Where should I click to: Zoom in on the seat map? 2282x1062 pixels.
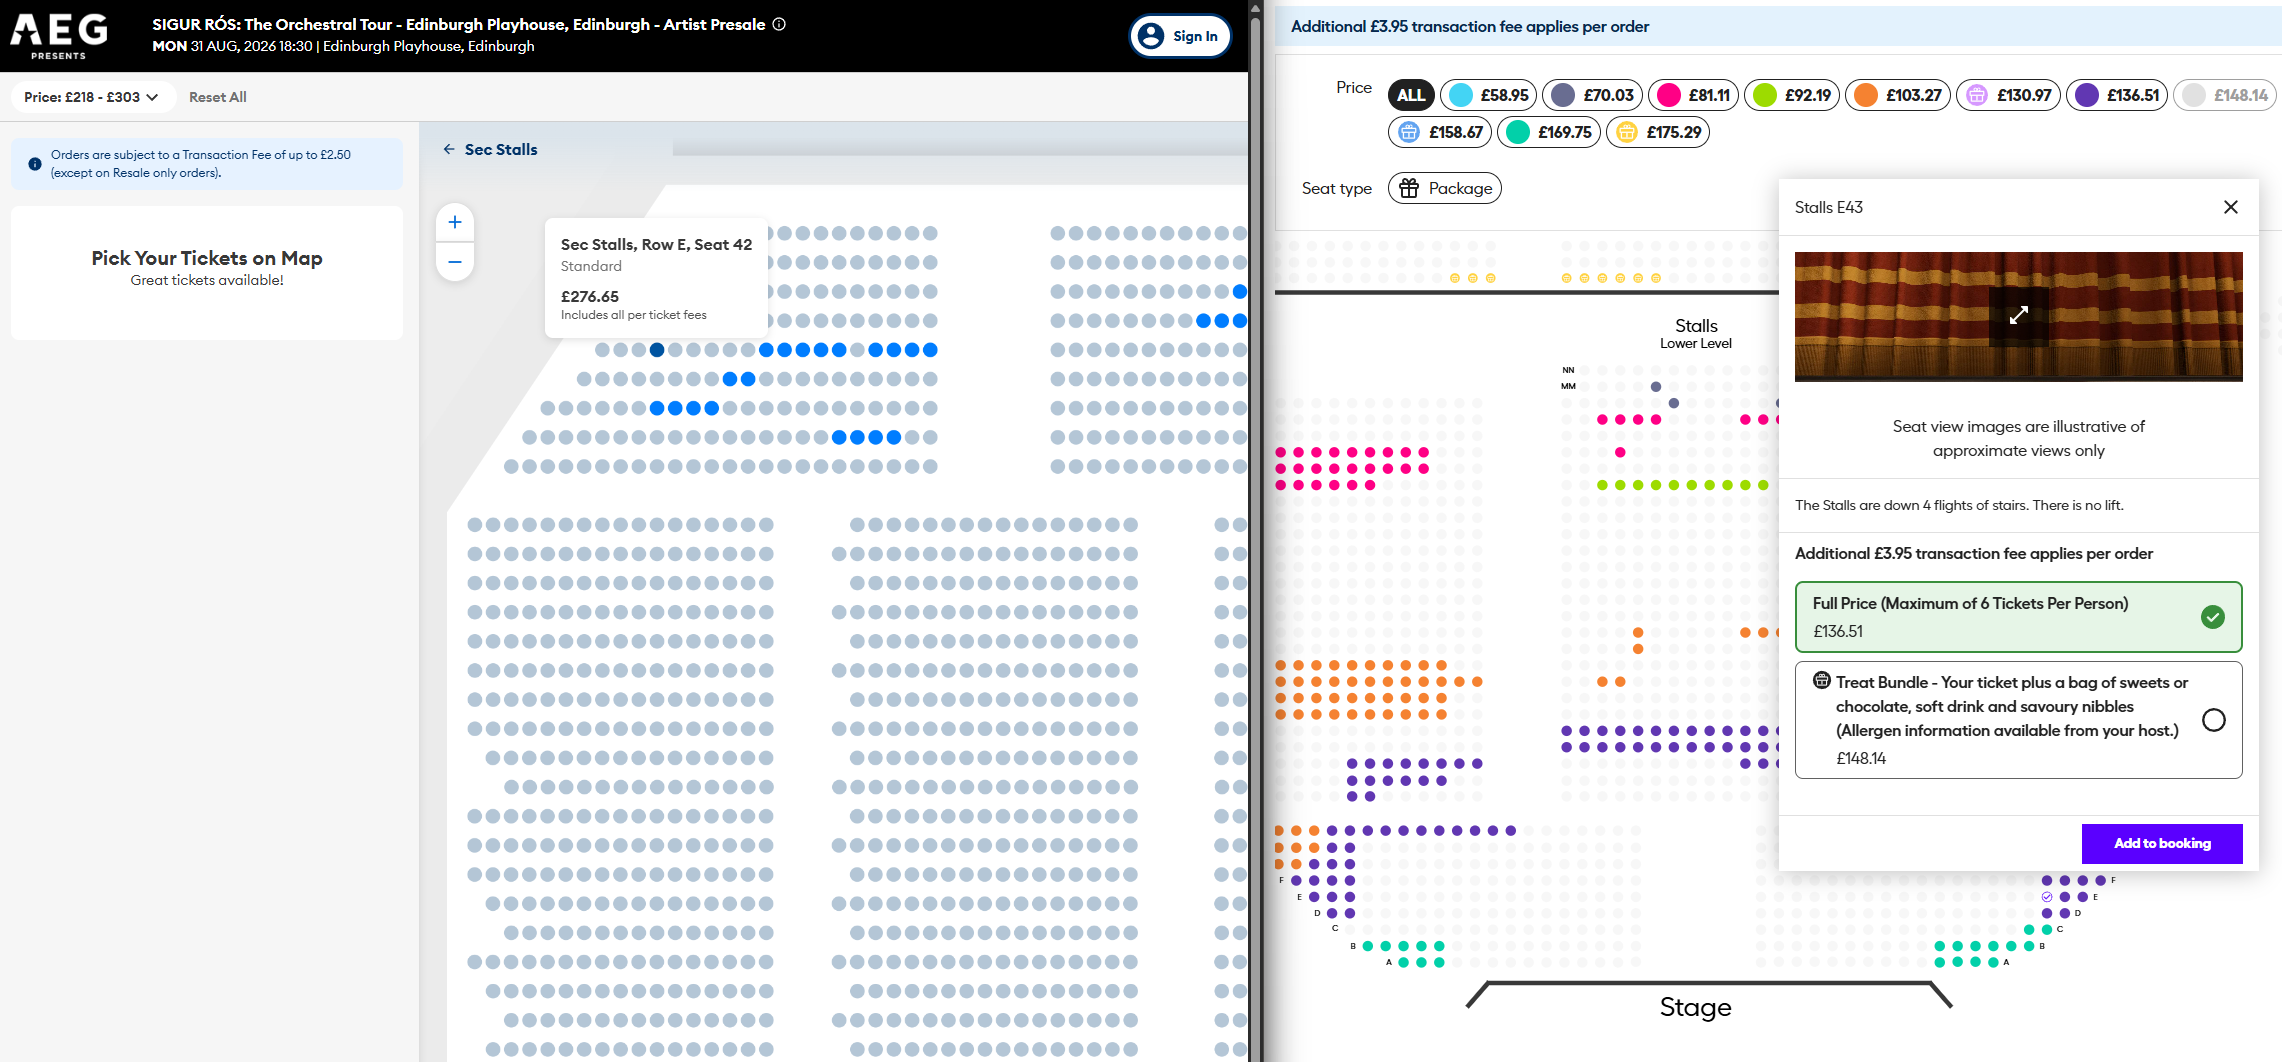click(x=455, y=222)
